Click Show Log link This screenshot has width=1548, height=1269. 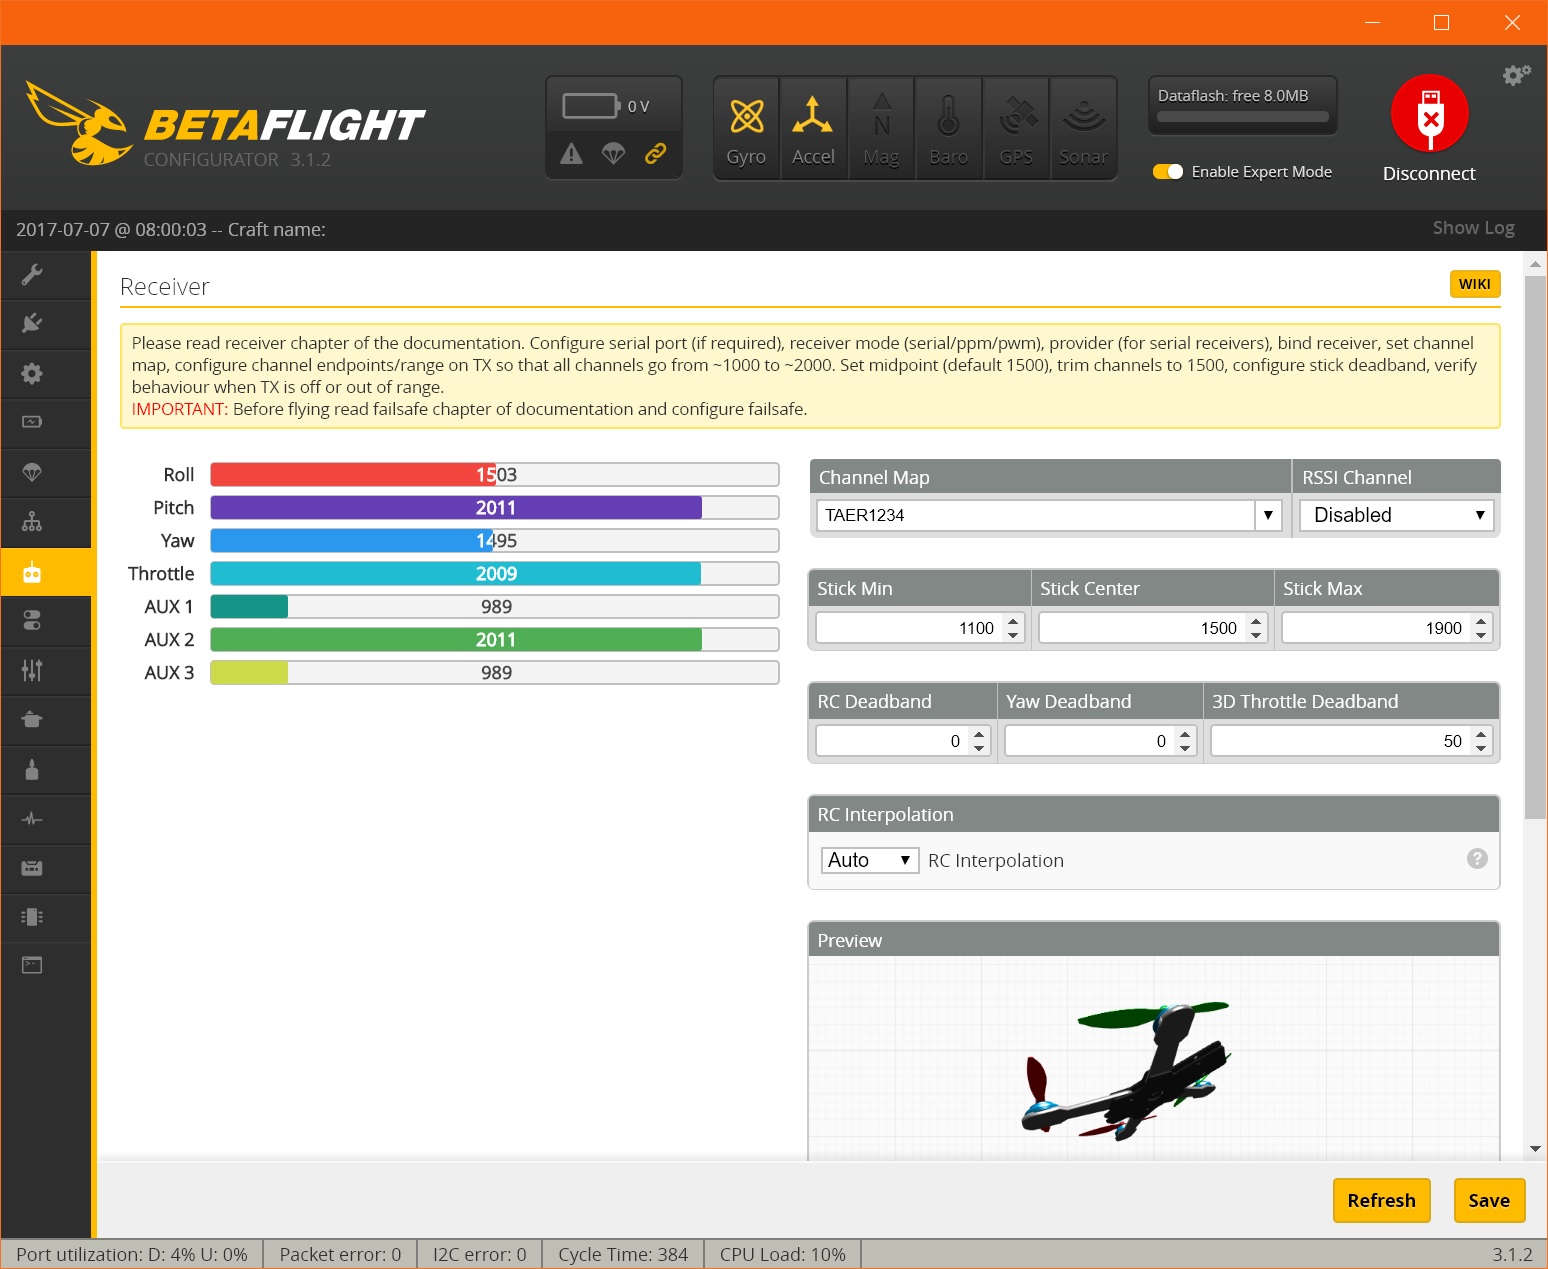pyautogui.click(x=1473, y=228)
